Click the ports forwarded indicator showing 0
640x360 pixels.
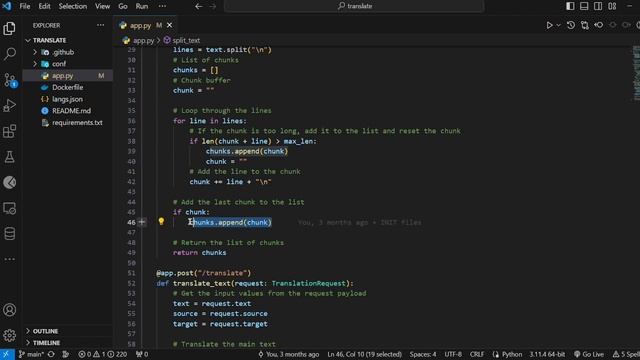(x=142, y=354)
